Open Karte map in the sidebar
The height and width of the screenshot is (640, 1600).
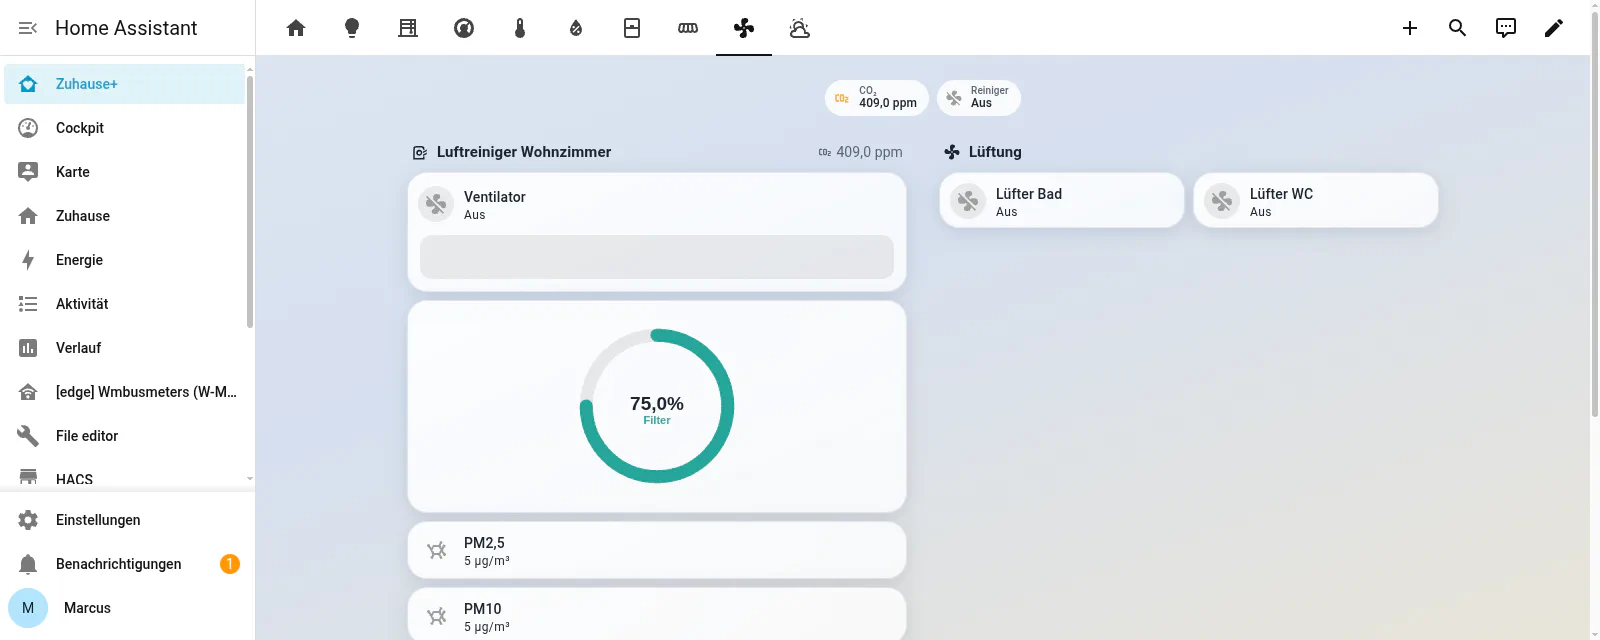(124, 172)
